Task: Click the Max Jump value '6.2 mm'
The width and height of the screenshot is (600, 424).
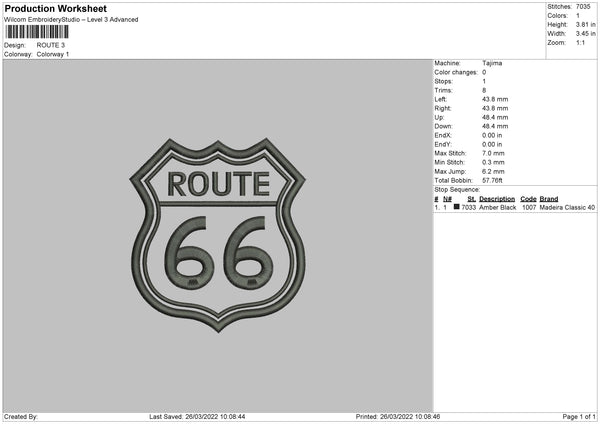Action: (x=493, y=171)
